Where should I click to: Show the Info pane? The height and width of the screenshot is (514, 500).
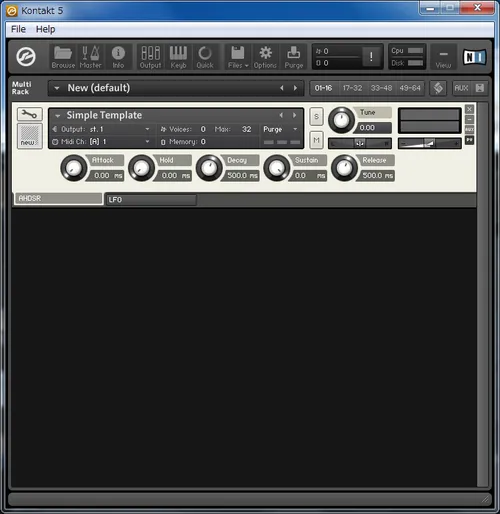click(118, 57)
